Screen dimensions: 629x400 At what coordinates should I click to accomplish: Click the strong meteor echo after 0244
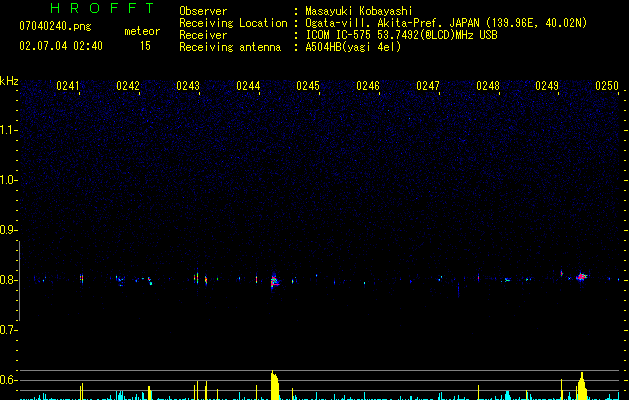[274, 281]
